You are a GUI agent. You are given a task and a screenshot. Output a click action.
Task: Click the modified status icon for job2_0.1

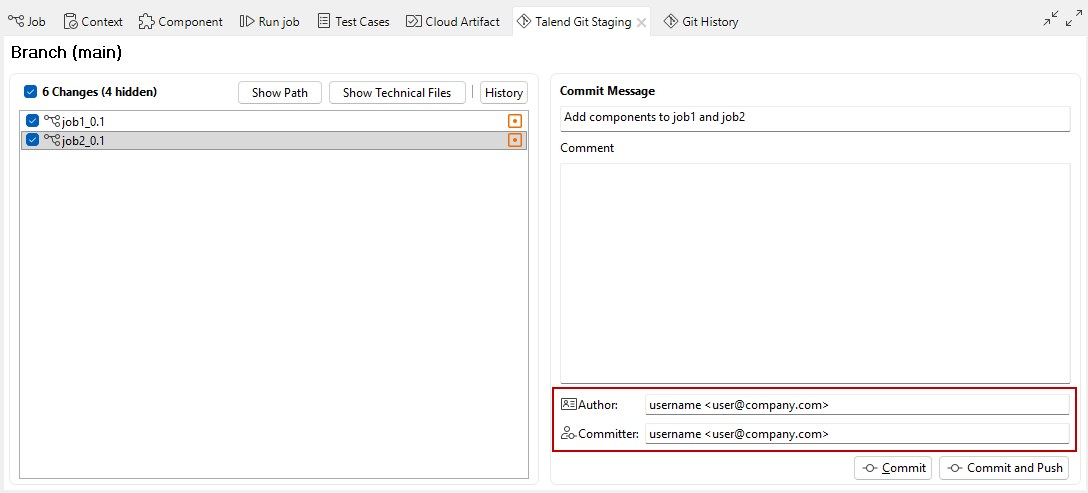(515, 140)
